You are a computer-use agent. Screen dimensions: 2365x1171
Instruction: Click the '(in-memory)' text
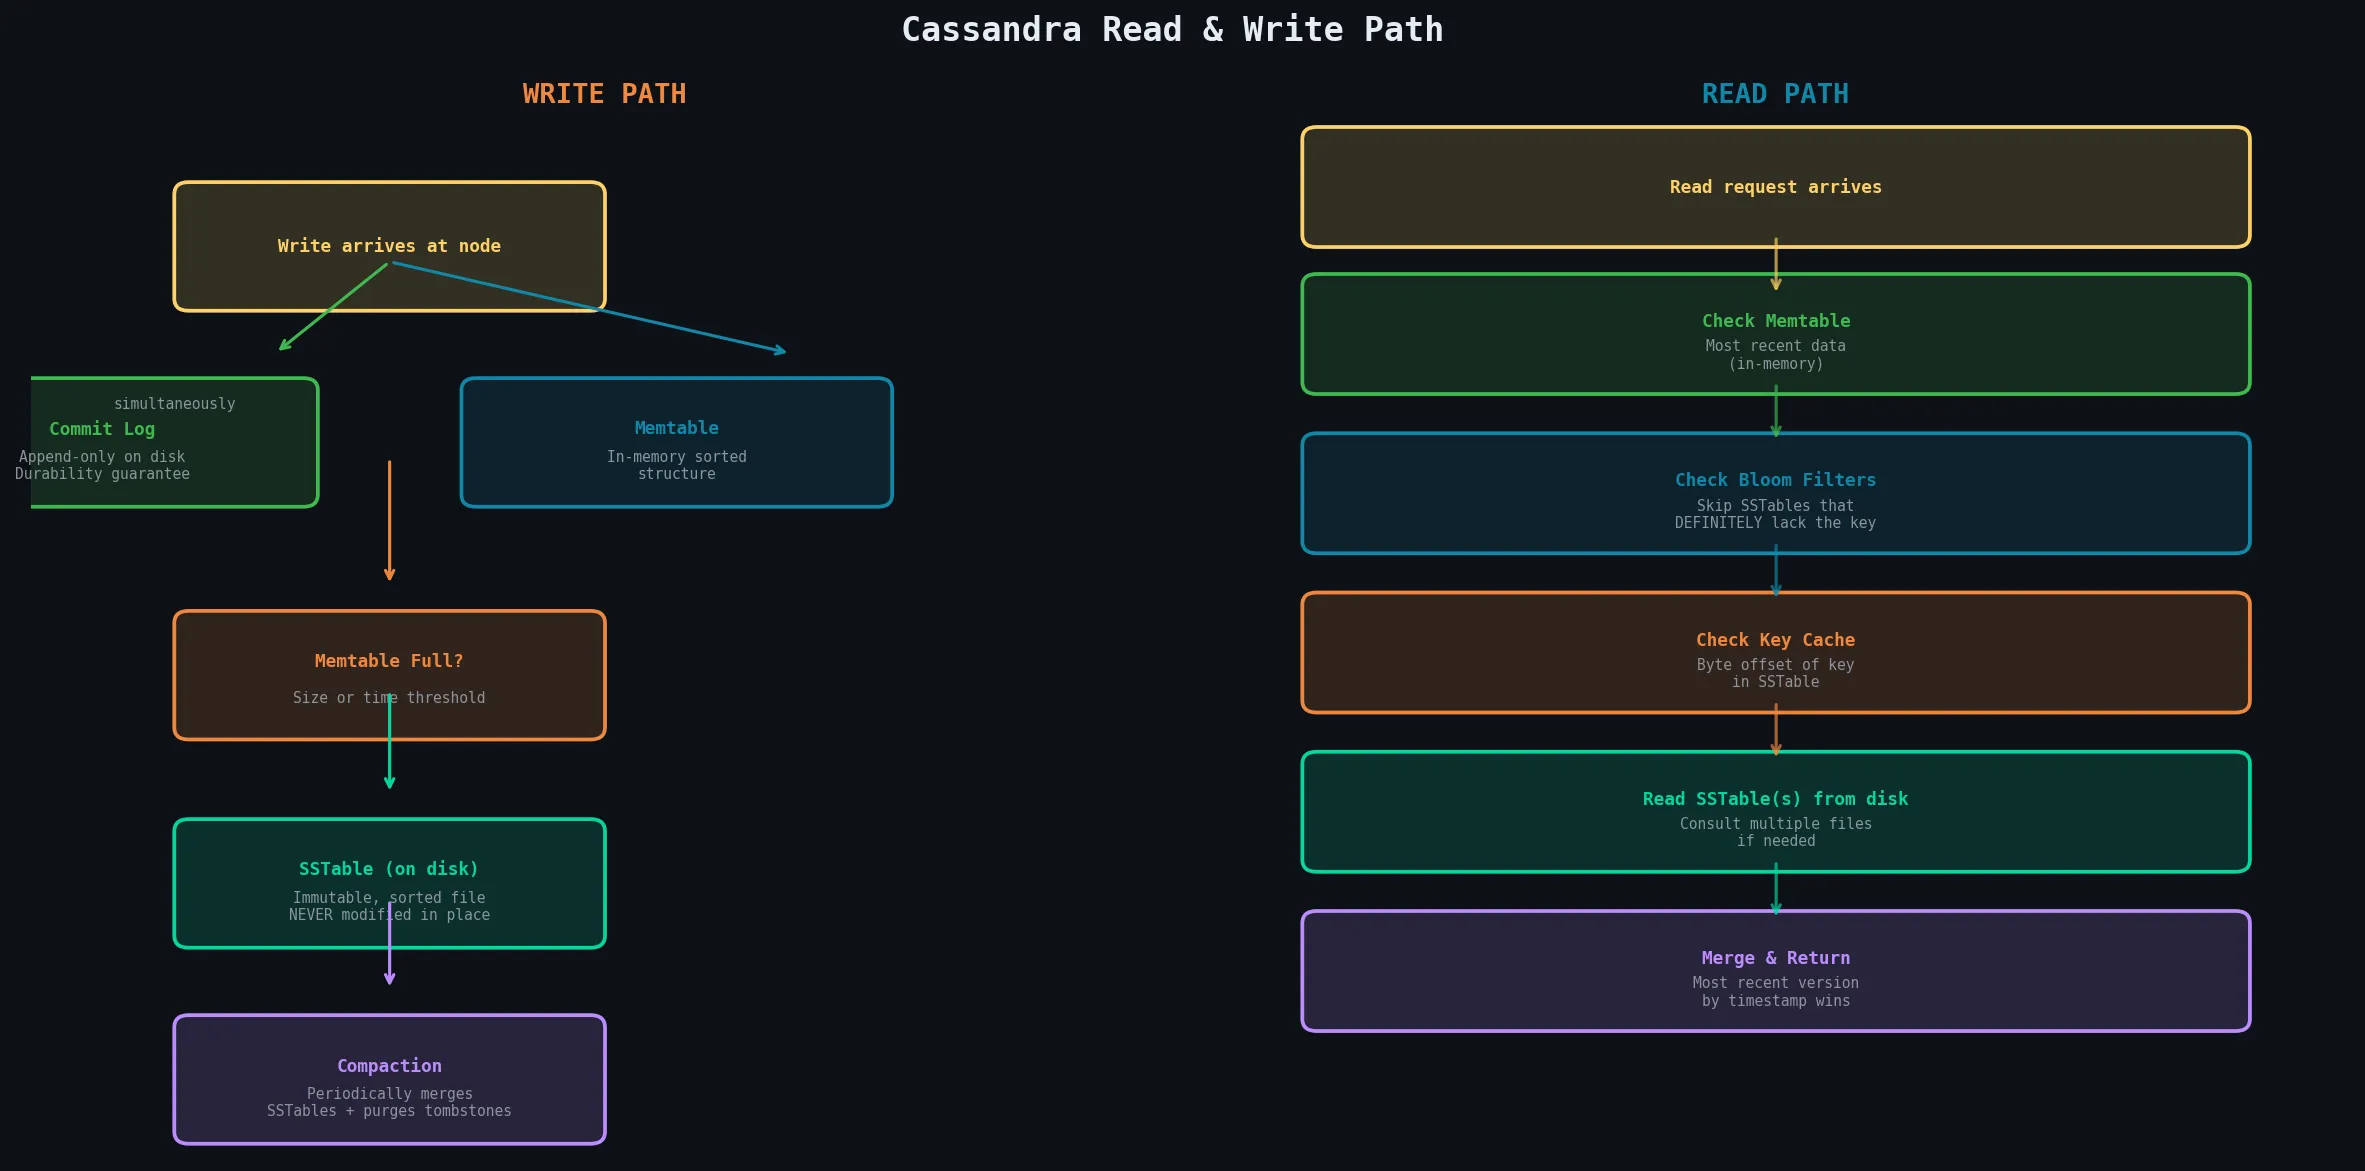[x=1775, y=364]
